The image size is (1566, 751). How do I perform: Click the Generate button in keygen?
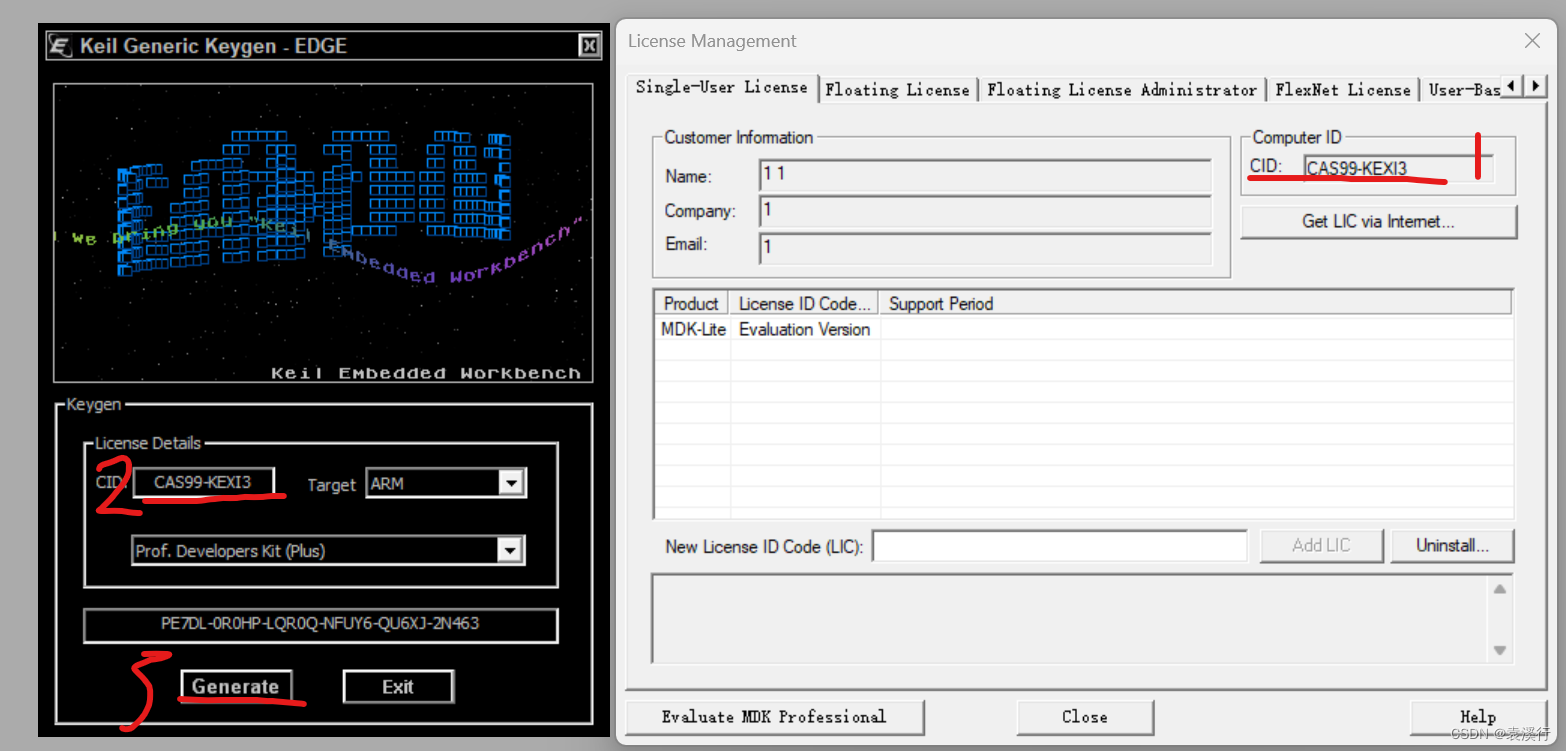237,687
